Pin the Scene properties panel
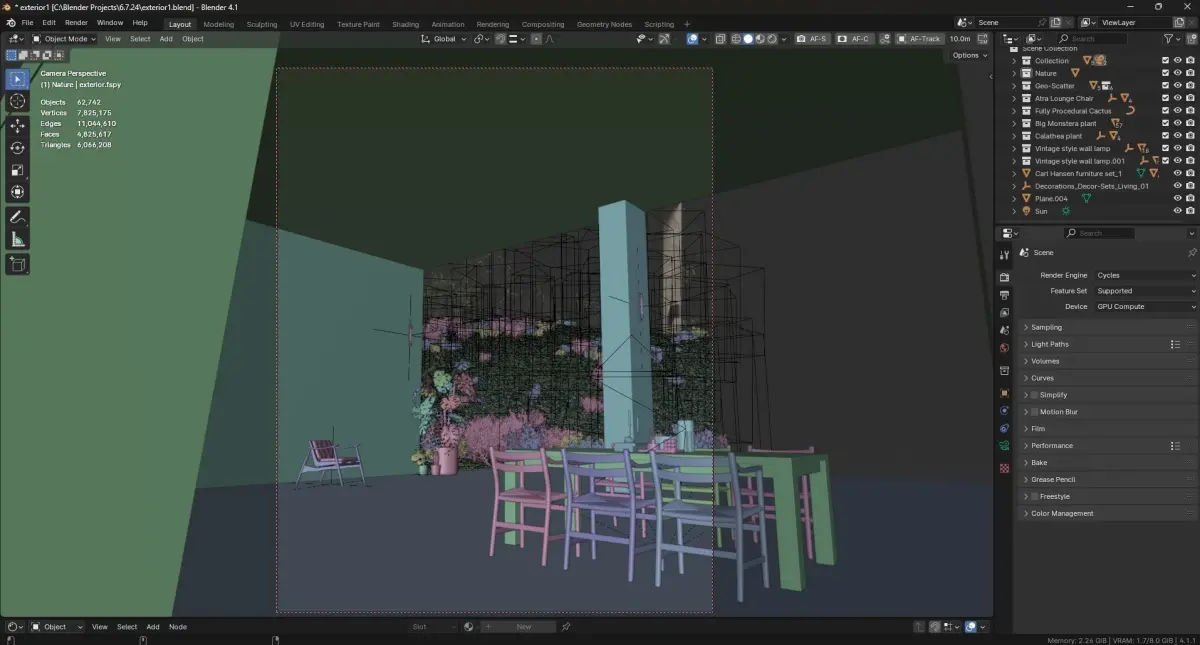The image size is (1200, 645). click(x=1191, y=253)
